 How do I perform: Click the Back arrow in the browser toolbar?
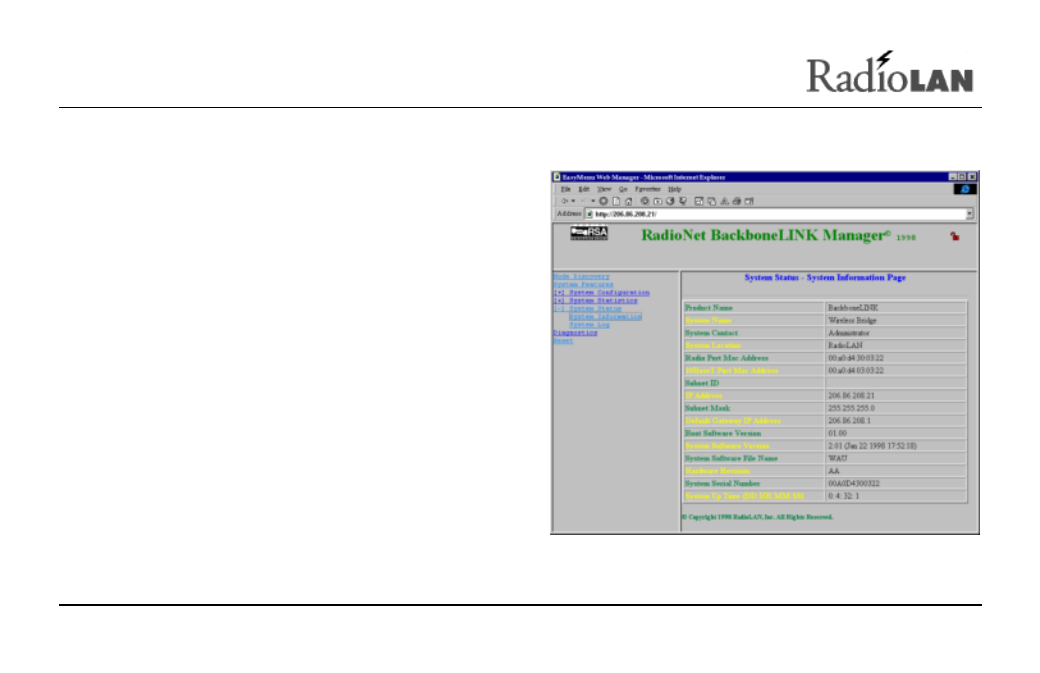564,201
